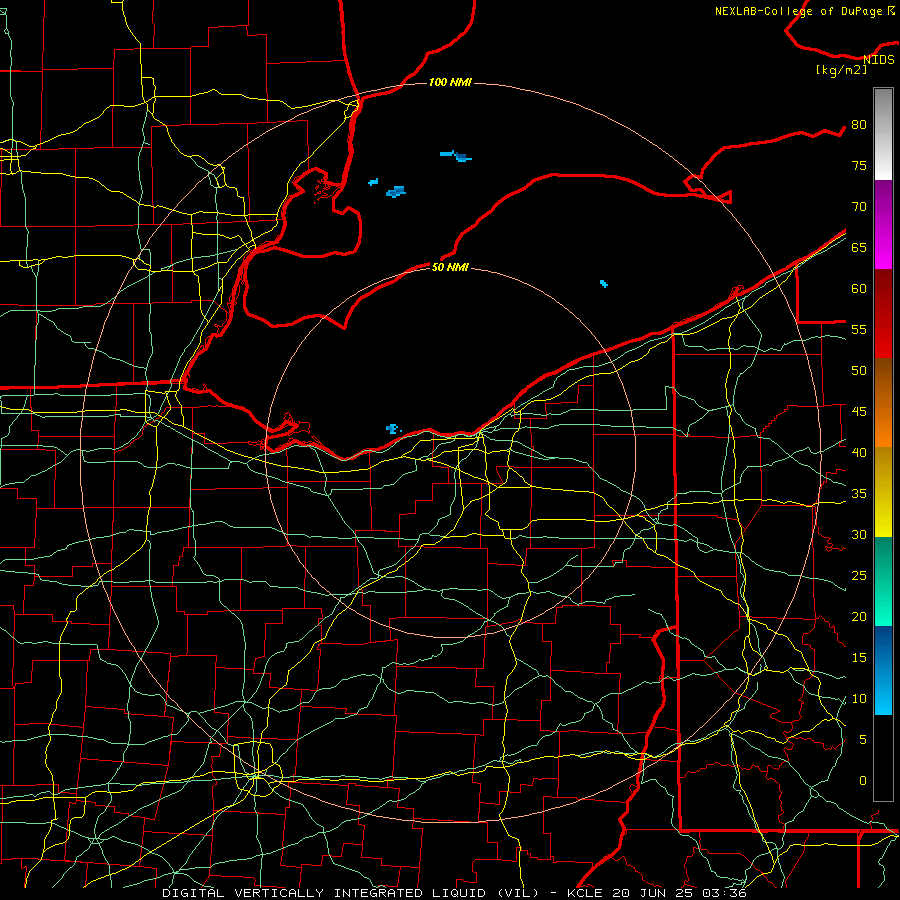The height and width of the screenshot is (900, 900).
Task: Pick the blue band of the VIL scale
Action: click(x=883, y=670)
